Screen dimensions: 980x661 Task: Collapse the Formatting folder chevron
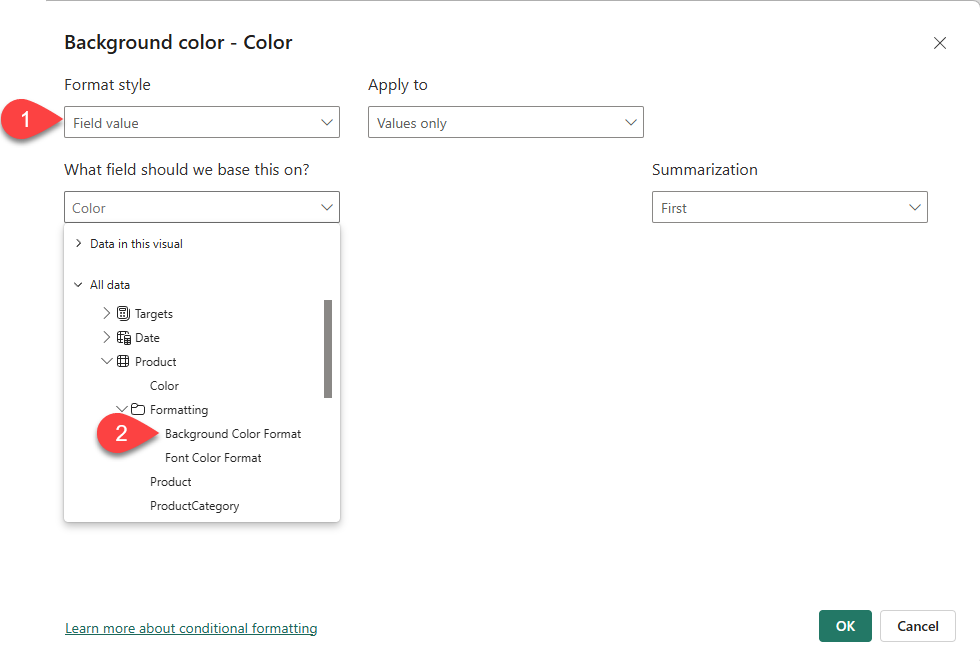click(122, 410)
